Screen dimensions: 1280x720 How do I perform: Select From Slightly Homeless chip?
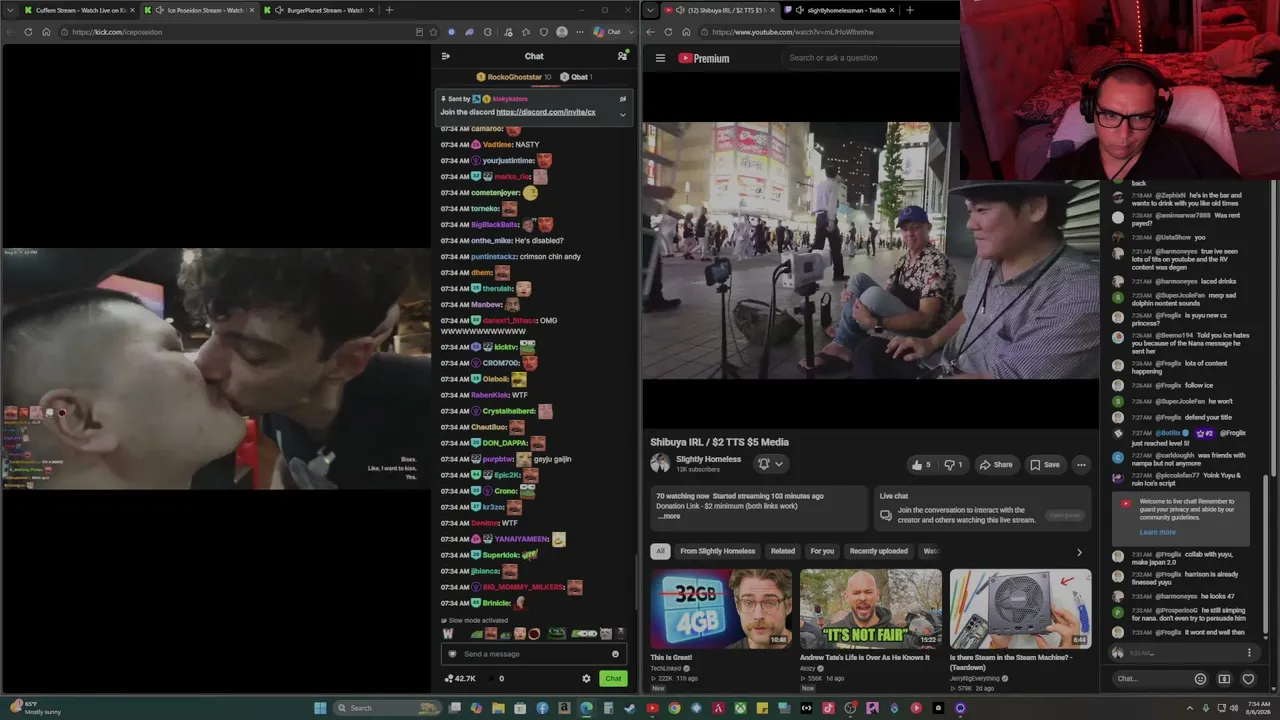tap(718, 551)
